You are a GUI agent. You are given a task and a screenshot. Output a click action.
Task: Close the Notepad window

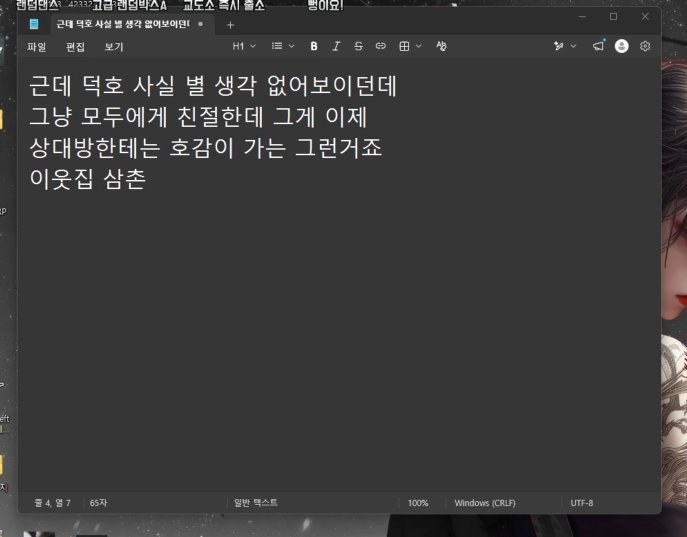[645, 17]
